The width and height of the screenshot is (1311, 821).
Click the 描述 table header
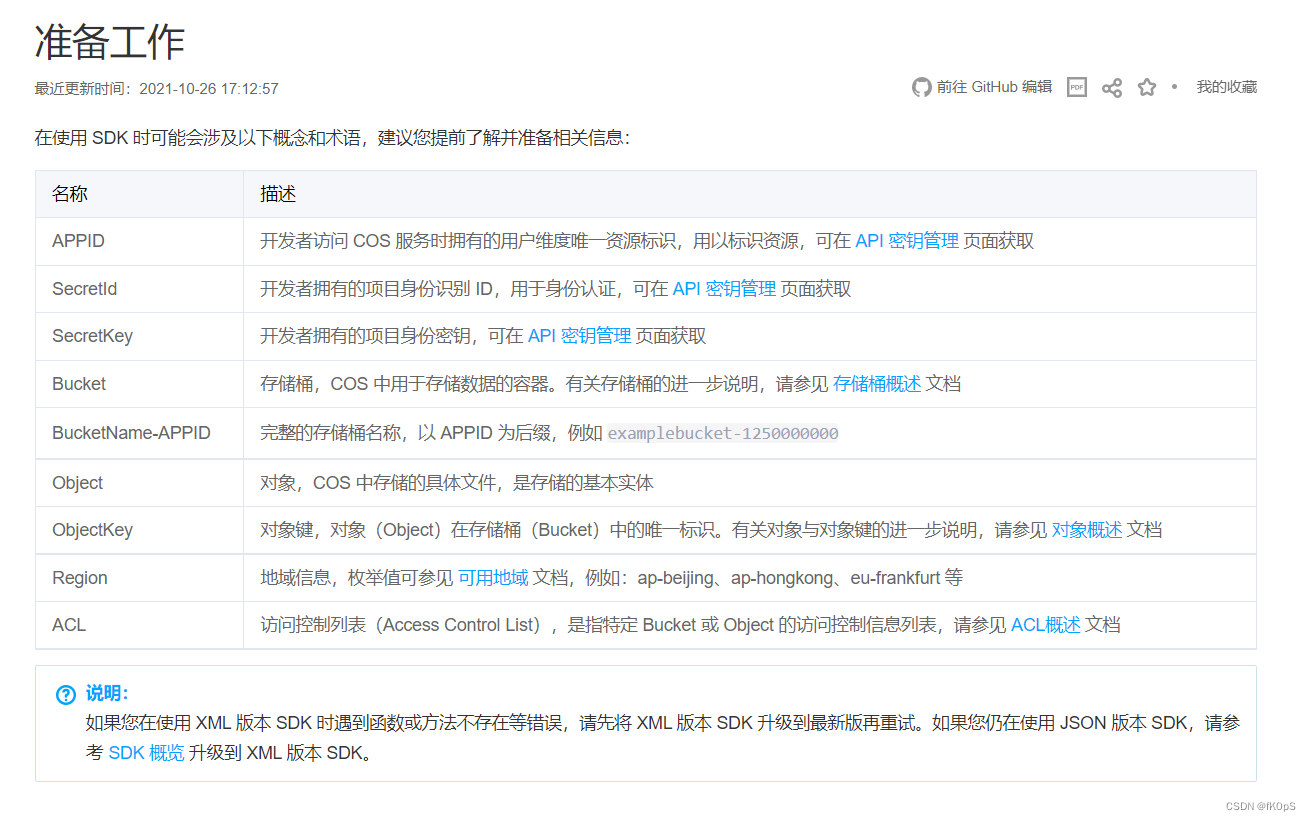[x=276, y=193]
